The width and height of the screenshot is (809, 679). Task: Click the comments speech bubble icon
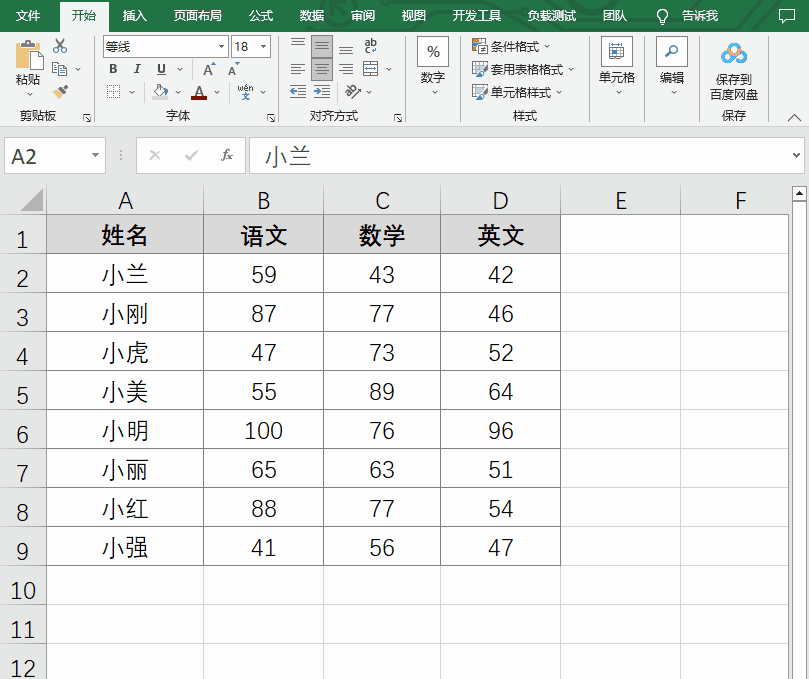[787, 16]
